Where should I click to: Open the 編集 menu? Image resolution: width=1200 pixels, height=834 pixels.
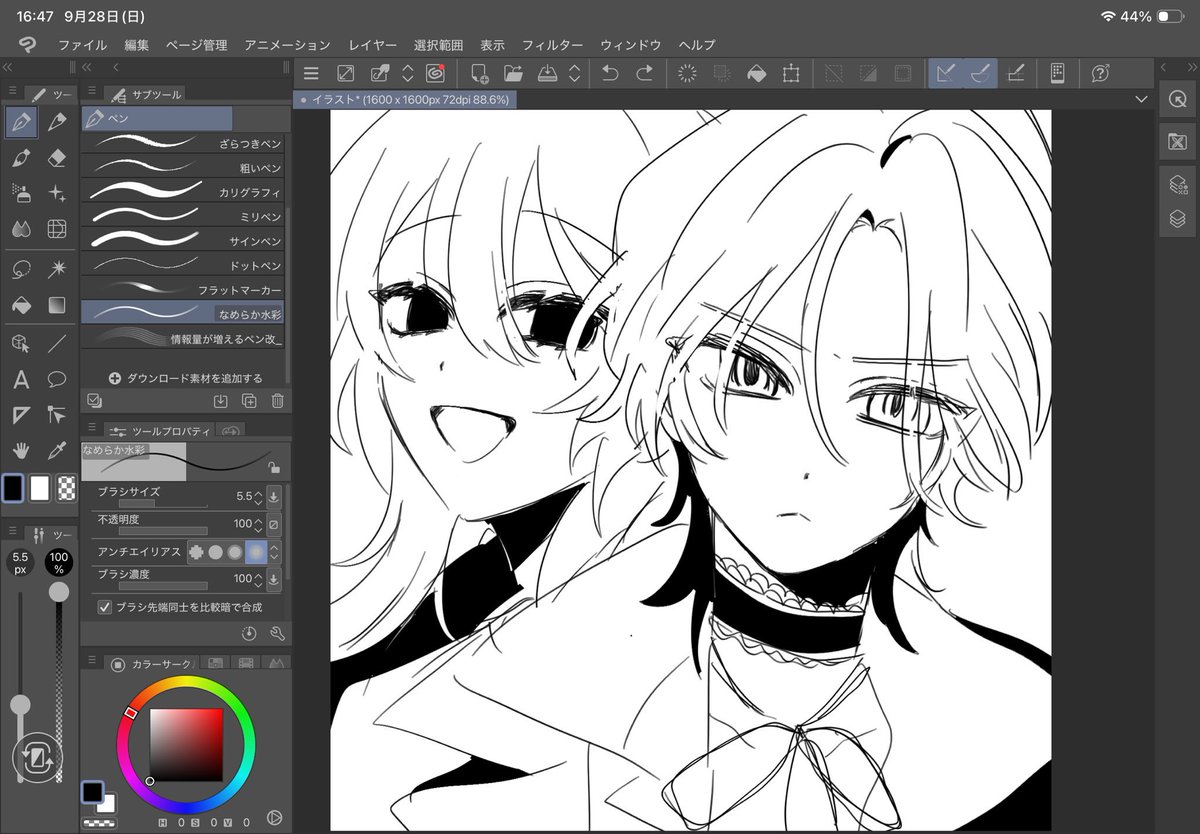(137, 45)
